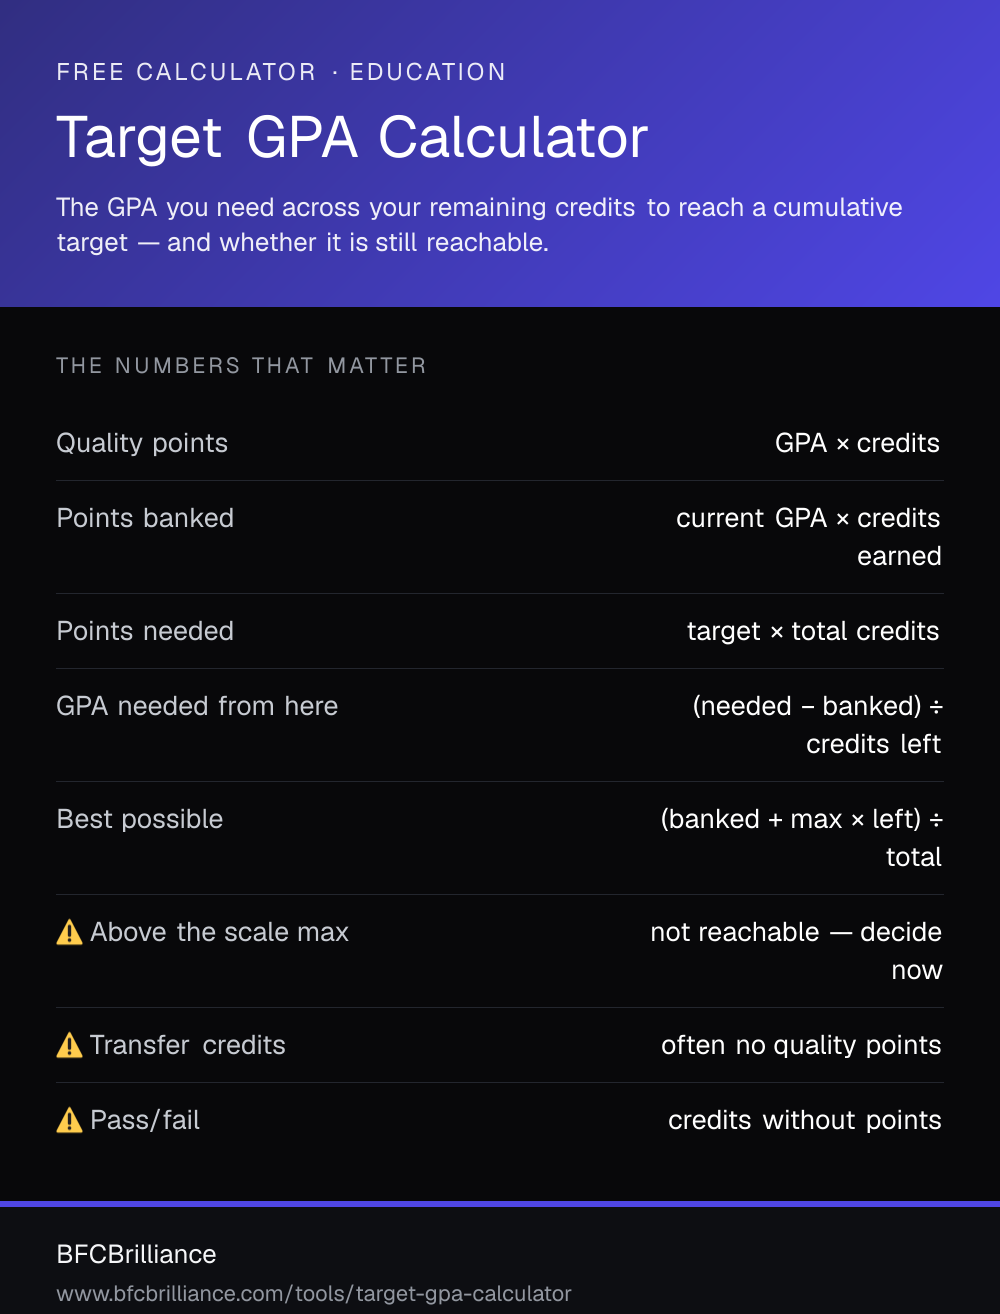Click the target × total credits formula
The image size is (1000, 1314).
[x=813, y=631]
